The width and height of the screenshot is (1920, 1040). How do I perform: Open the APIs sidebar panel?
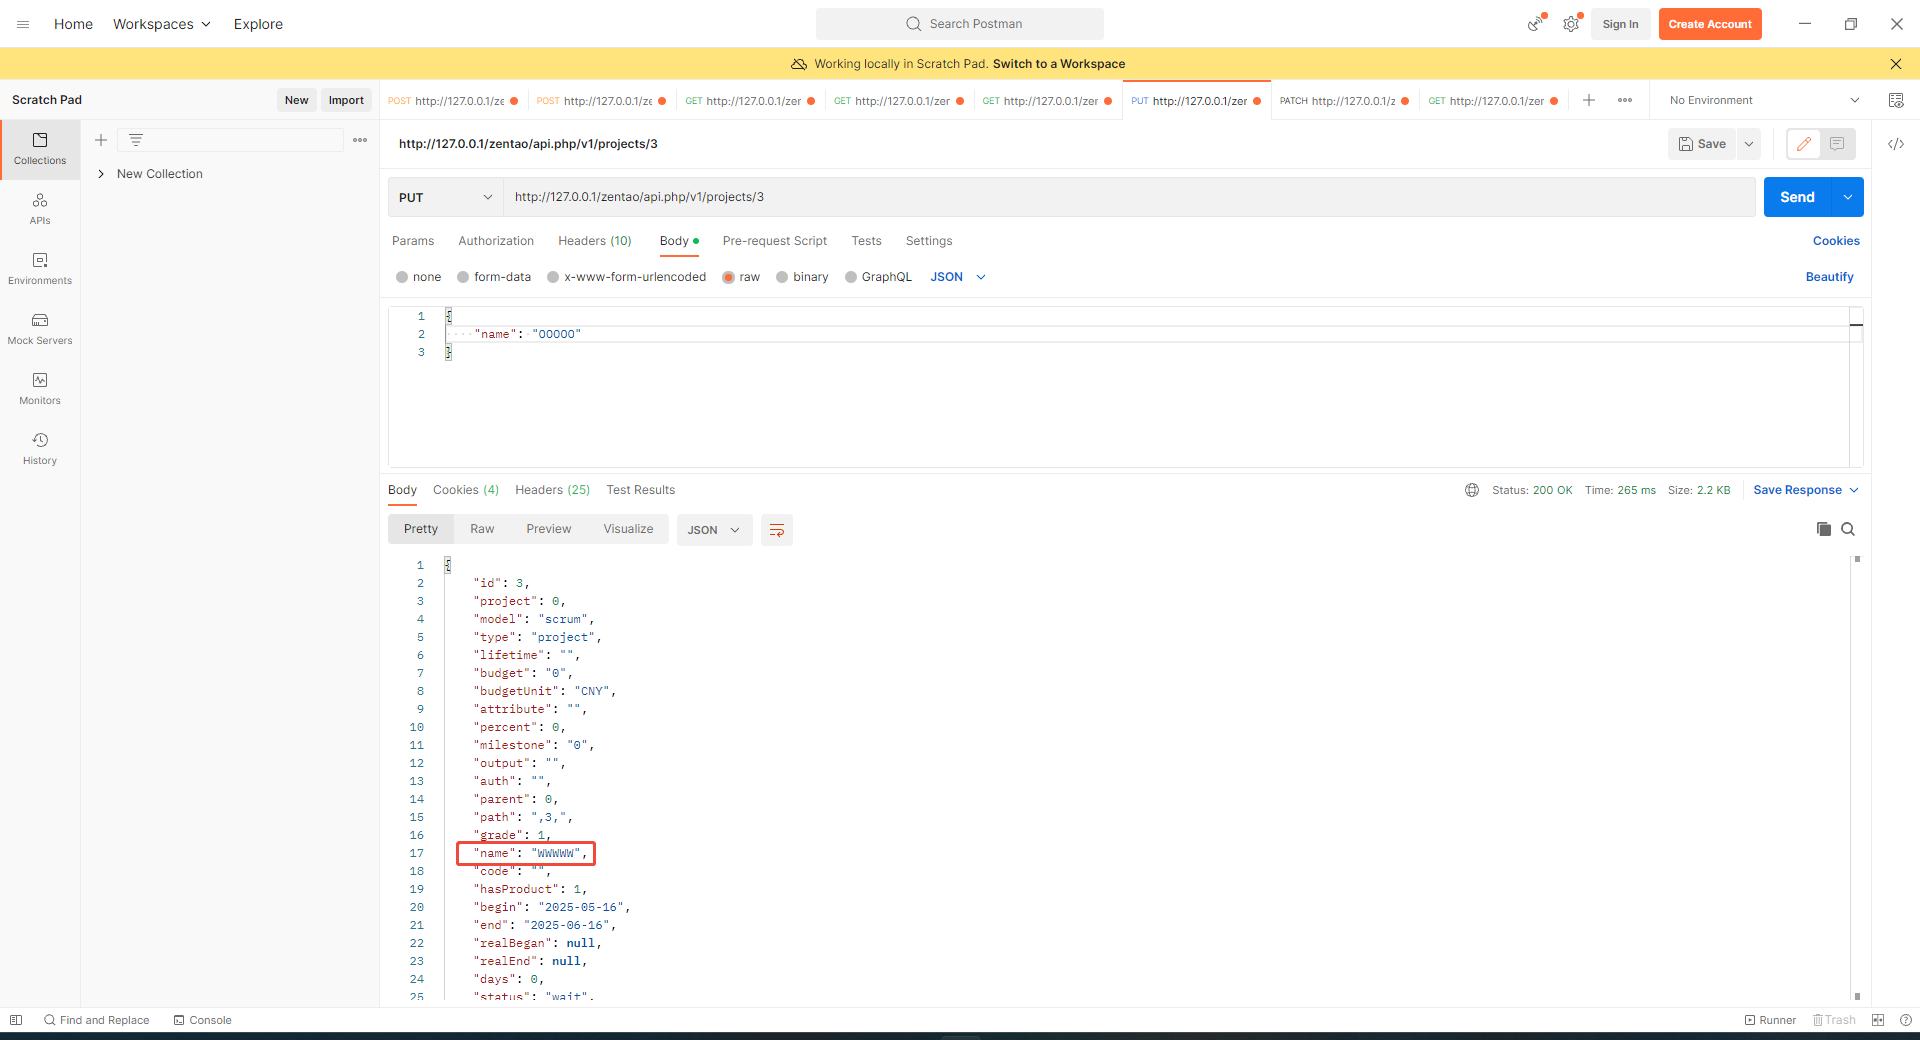[x=40, y=209]
